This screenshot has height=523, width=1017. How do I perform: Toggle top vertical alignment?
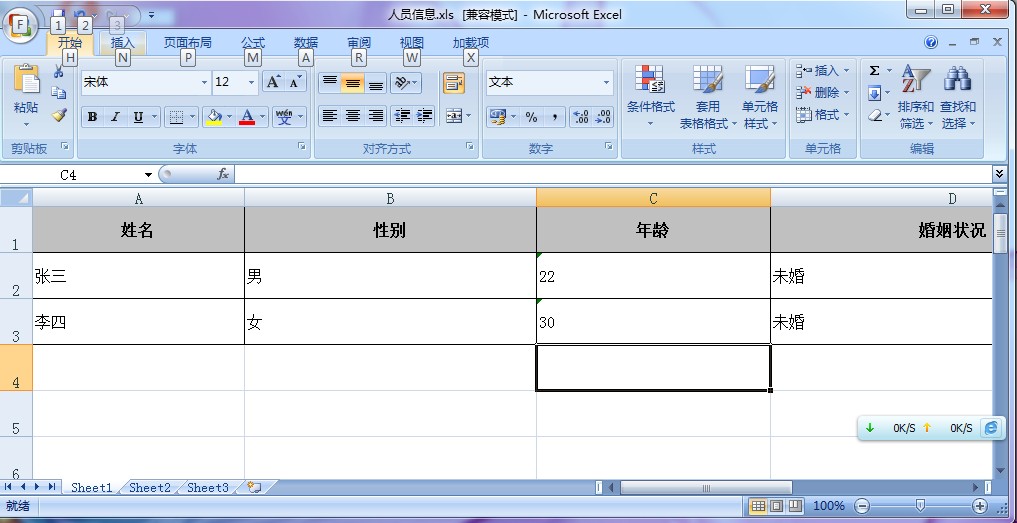pyautogui.click(x=329, y=82)
